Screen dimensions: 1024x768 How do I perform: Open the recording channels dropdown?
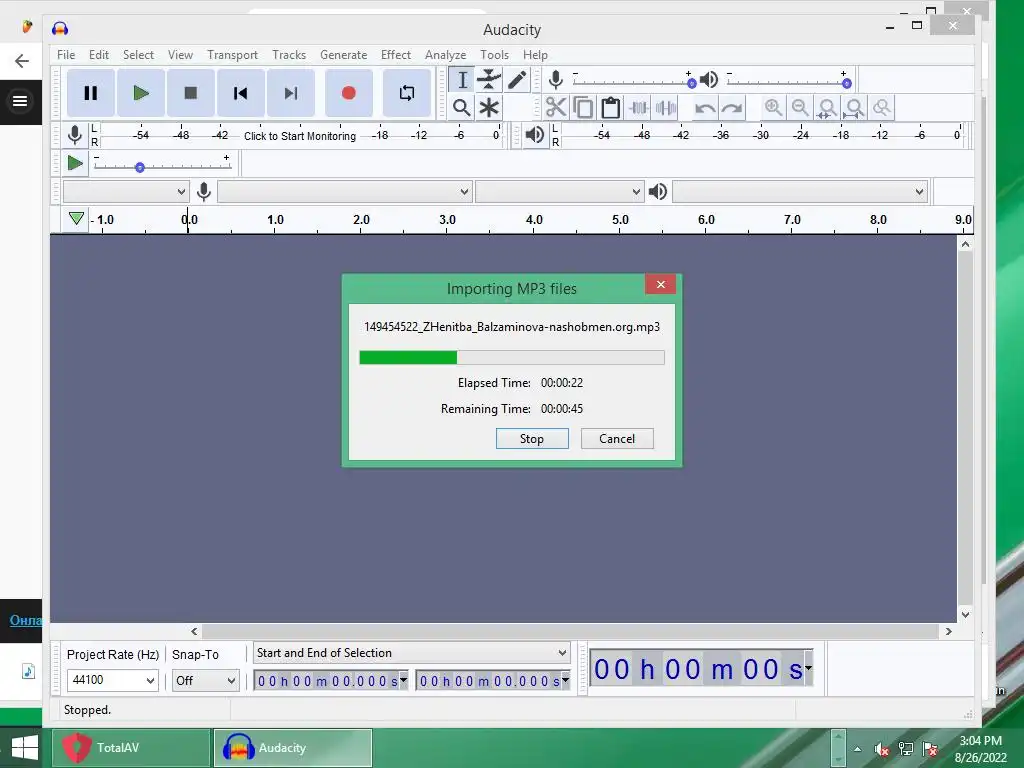pyautogui.click(x=560, y=192)
